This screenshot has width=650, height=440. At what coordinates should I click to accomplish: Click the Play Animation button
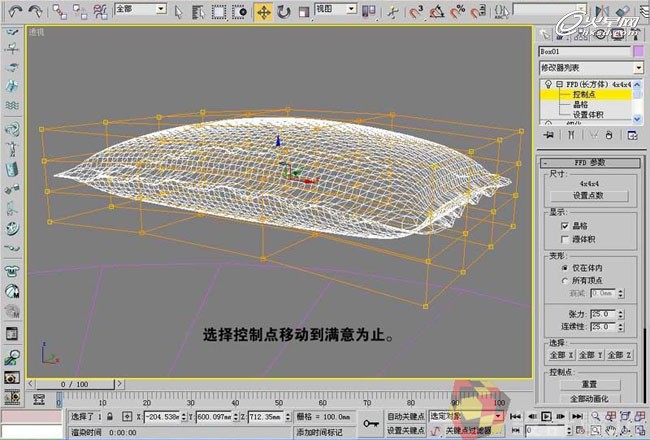545,416
